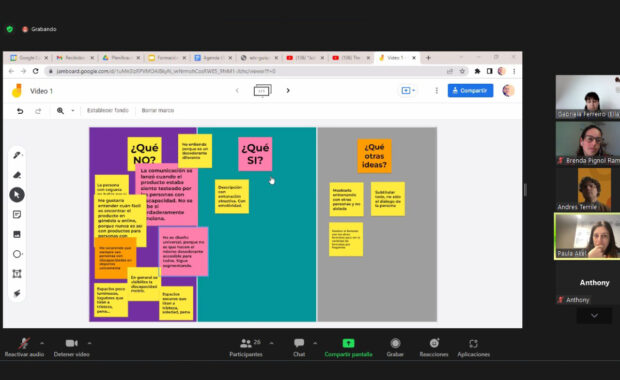The width and height of the screenshot is (620, 380).
Task: Open the Participantes panel
Action: (246, 347)
